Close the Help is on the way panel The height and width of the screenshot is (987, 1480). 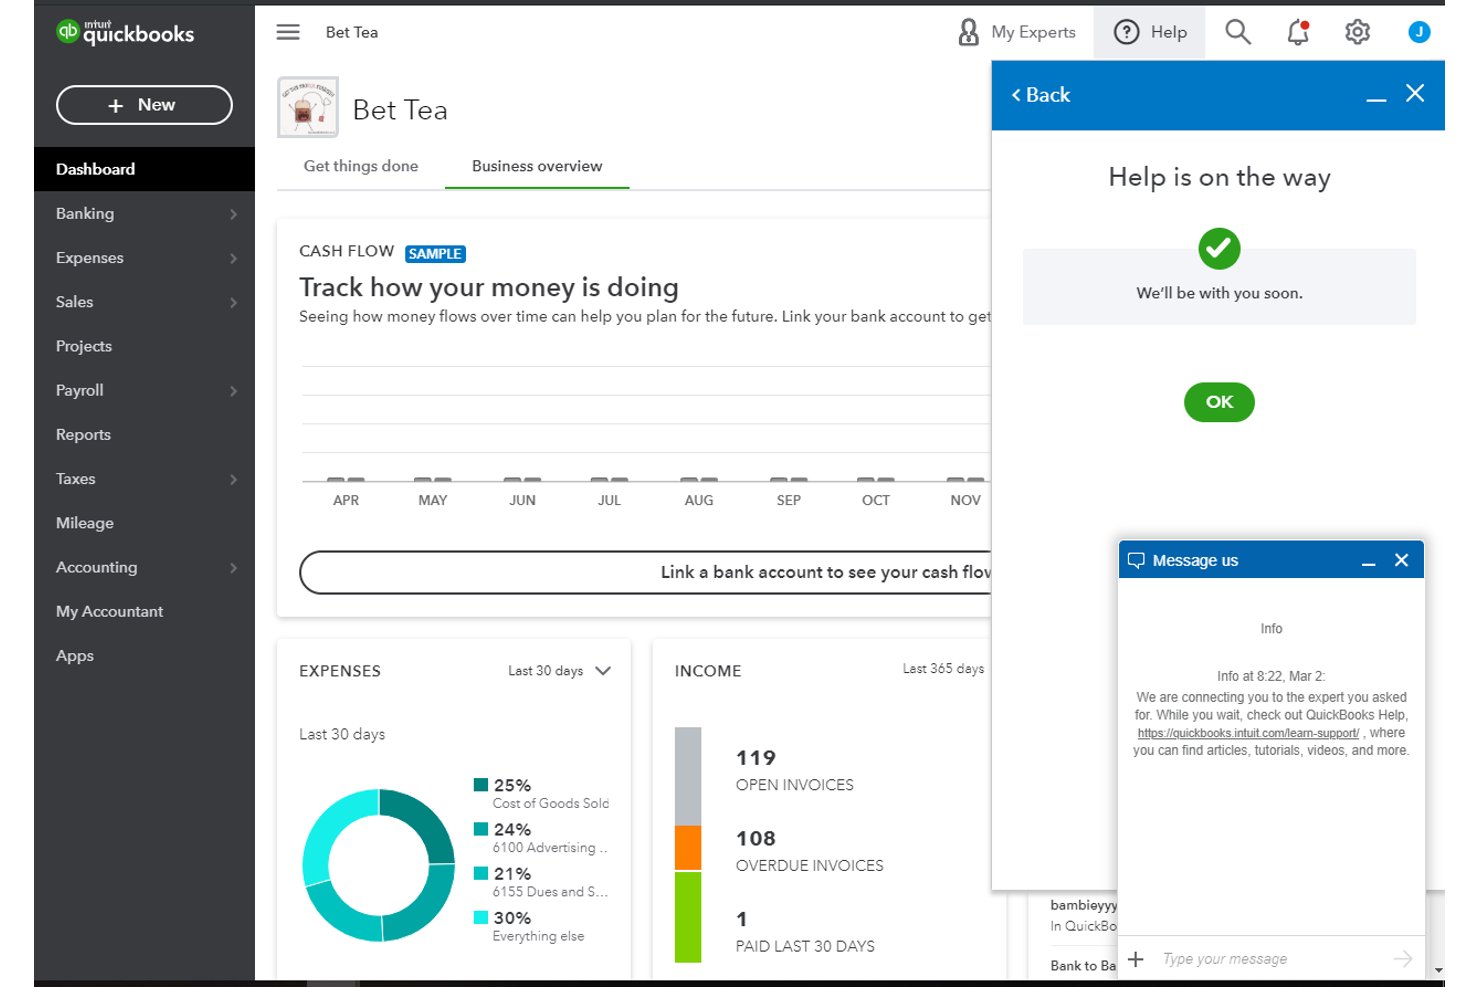pos(1415,94)
